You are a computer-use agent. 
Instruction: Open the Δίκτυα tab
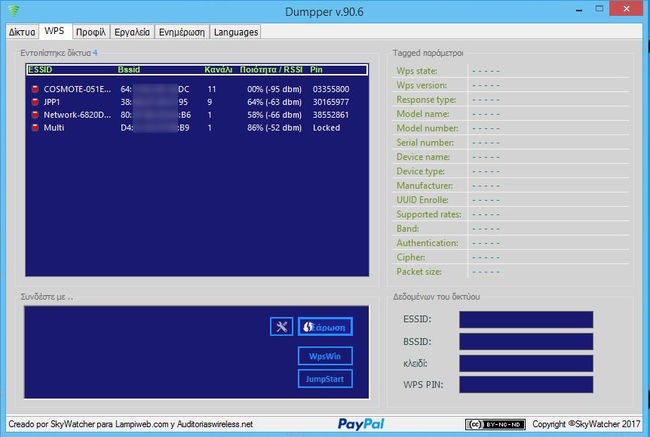pyautogui.click(x=22, y=32)
